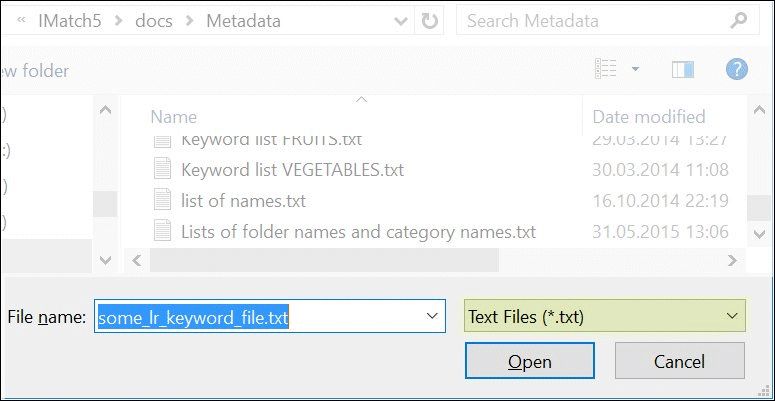Click file list horizontal scroll right arrow
775x401 pixels.
point(732,260)
